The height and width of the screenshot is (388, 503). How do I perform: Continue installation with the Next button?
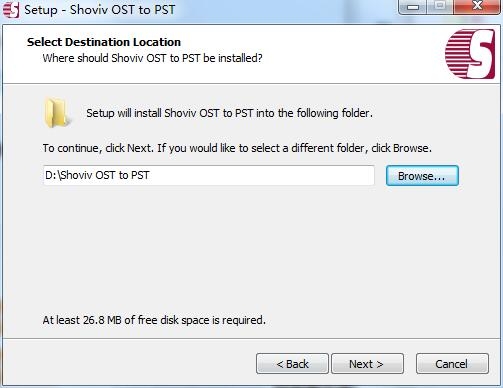[367, 364]
